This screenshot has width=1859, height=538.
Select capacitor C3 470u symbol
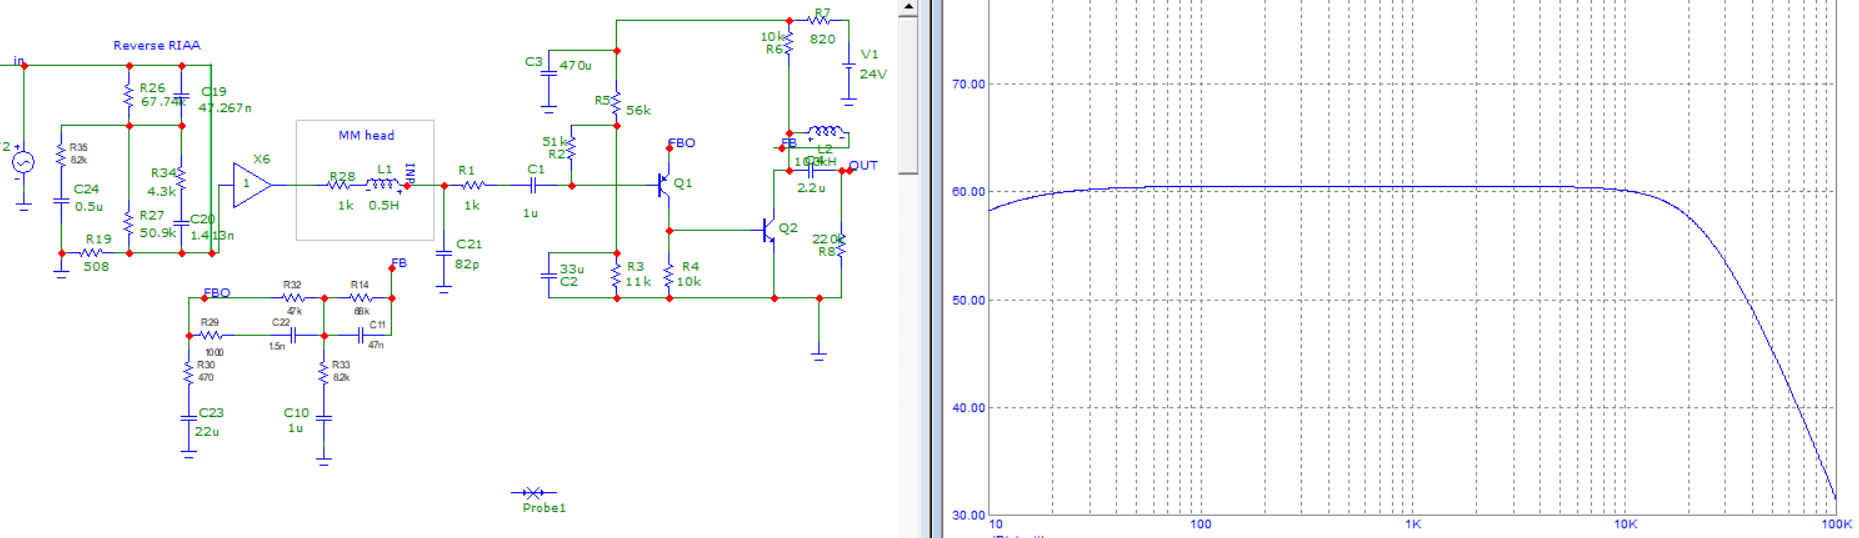pyautogui.click(x=548, y=75)
